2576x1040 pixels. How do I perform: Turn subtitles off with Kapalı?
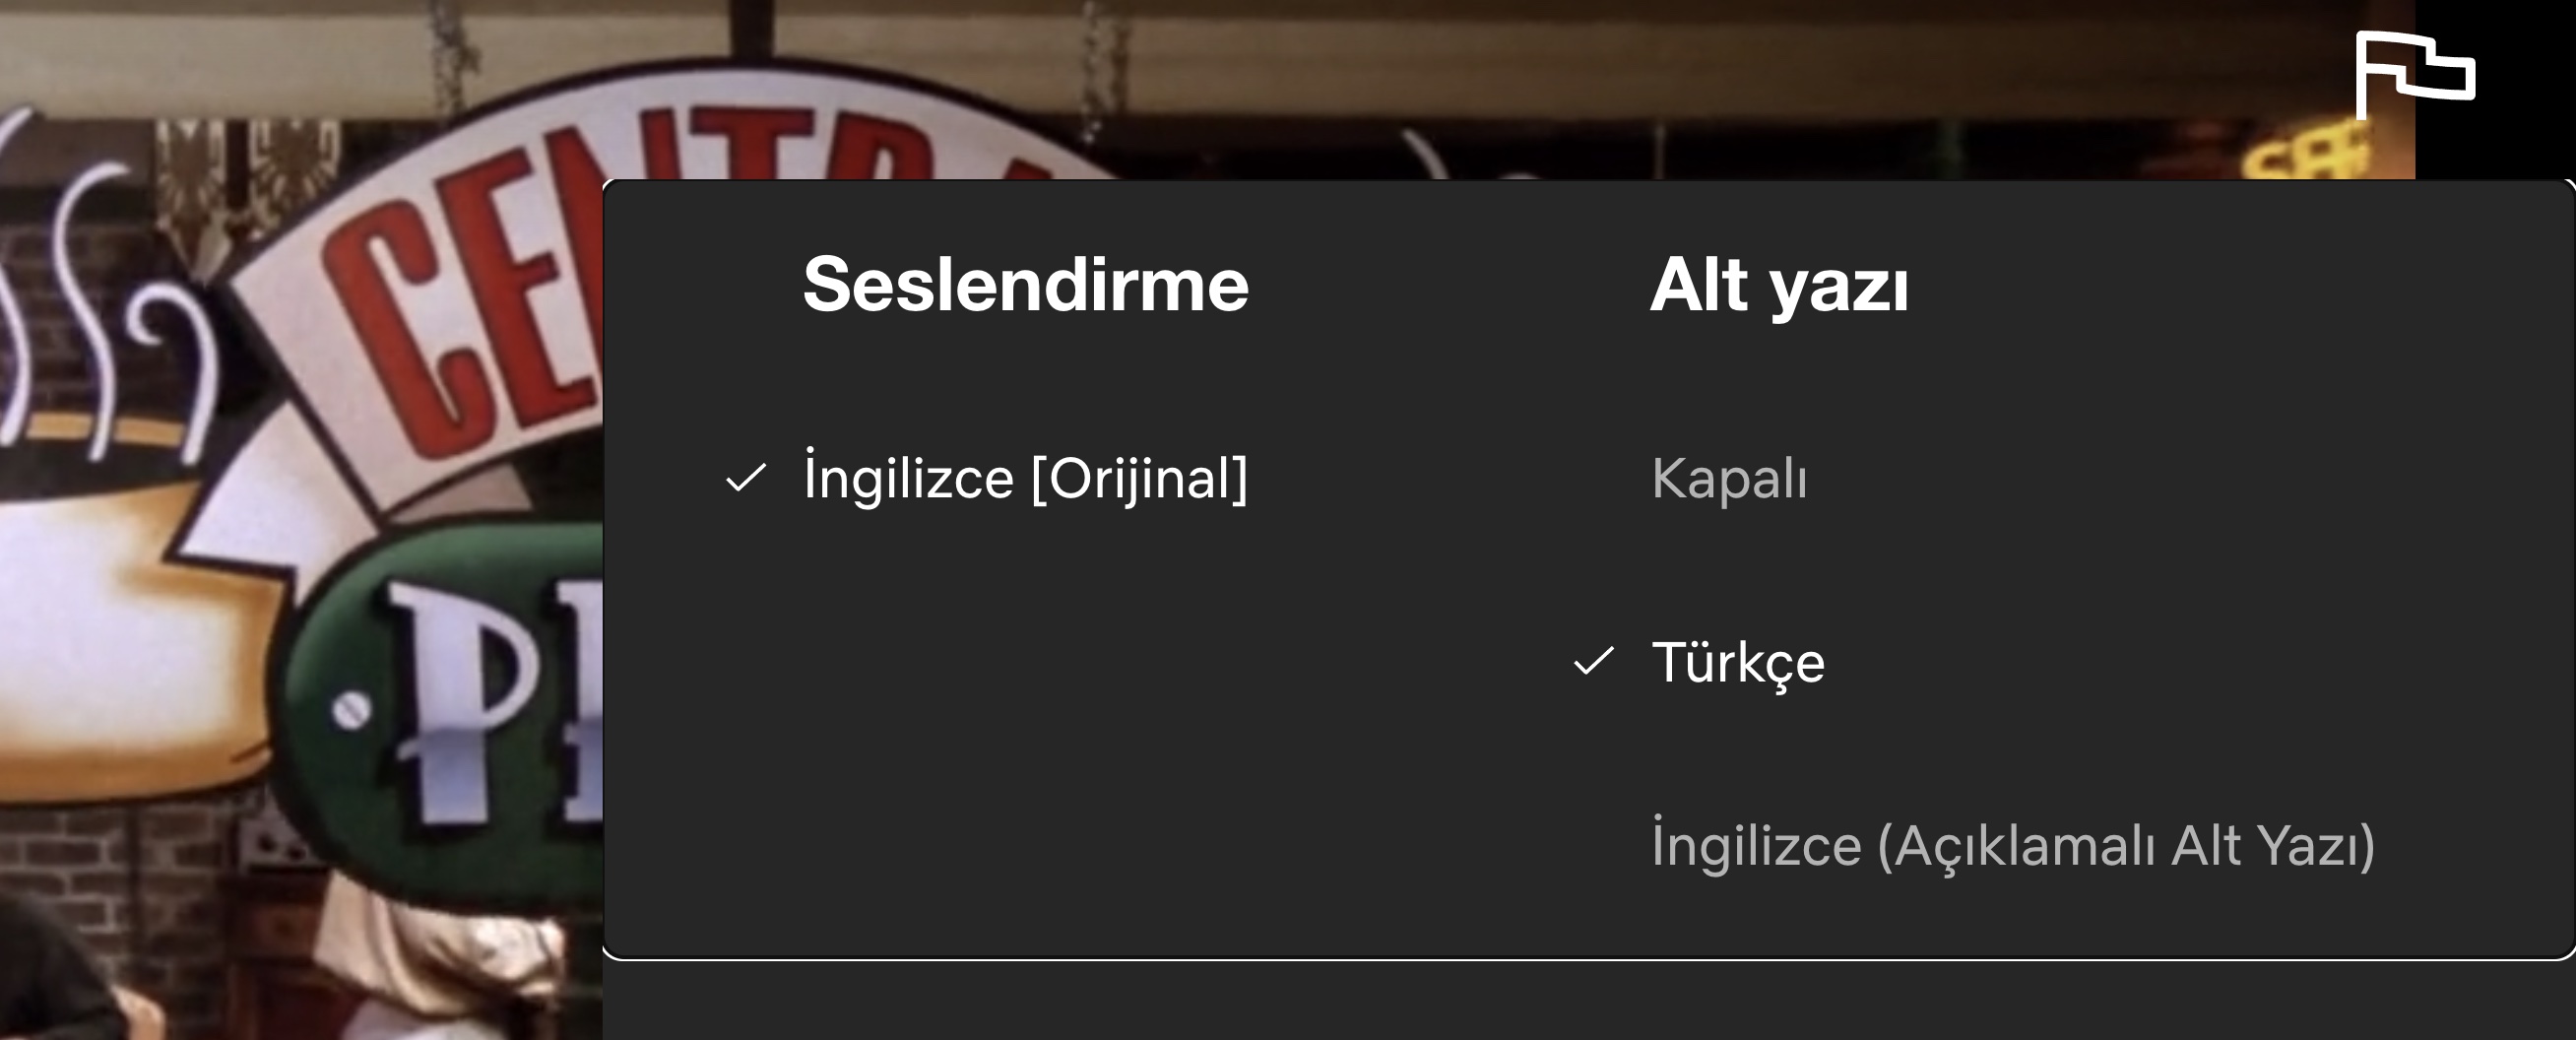[1729, 478]
